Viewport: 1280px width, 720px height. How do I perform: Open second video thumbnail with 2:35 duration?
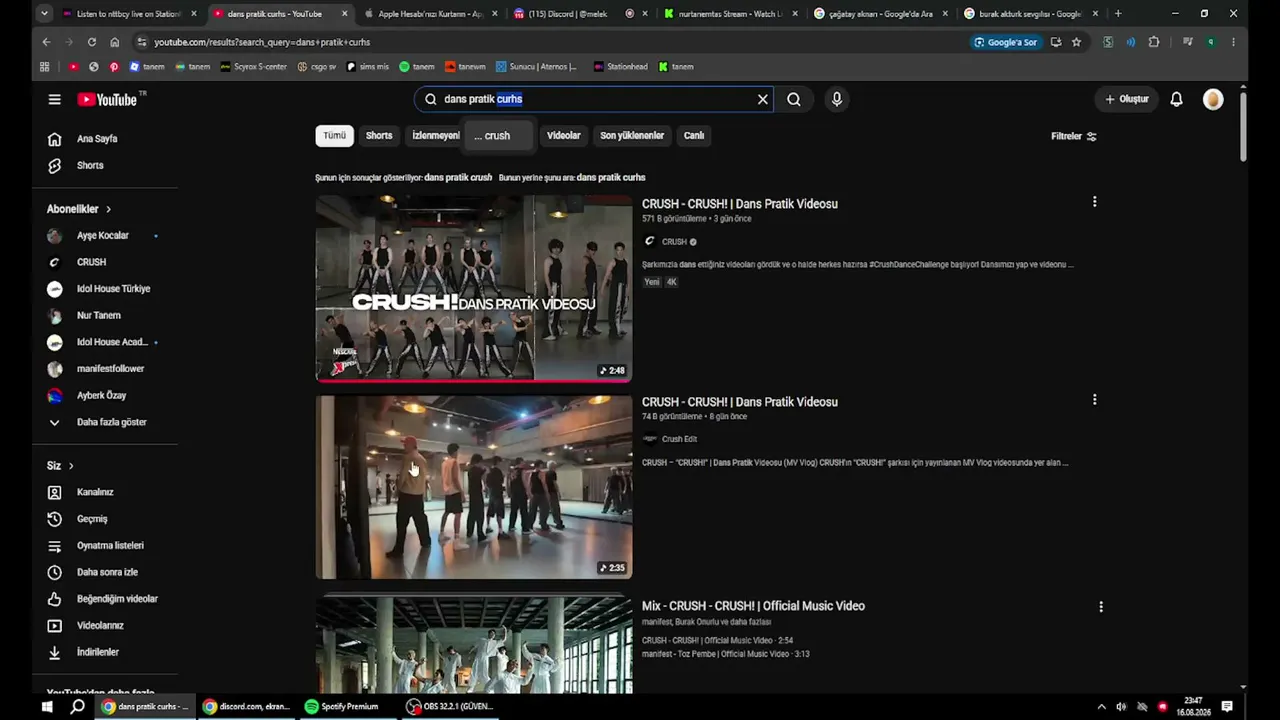click(474, 487)
